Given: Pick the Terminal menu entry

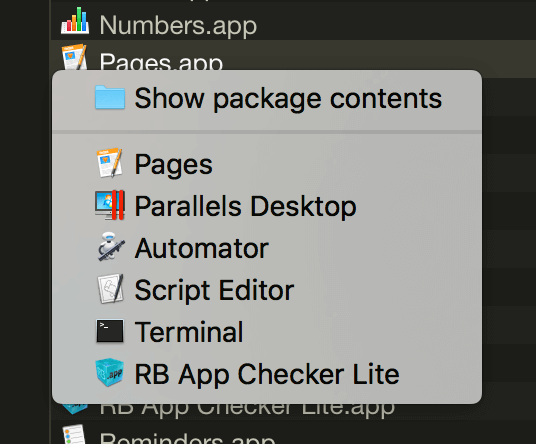Looking at the screenshot, I should point(267,332).
